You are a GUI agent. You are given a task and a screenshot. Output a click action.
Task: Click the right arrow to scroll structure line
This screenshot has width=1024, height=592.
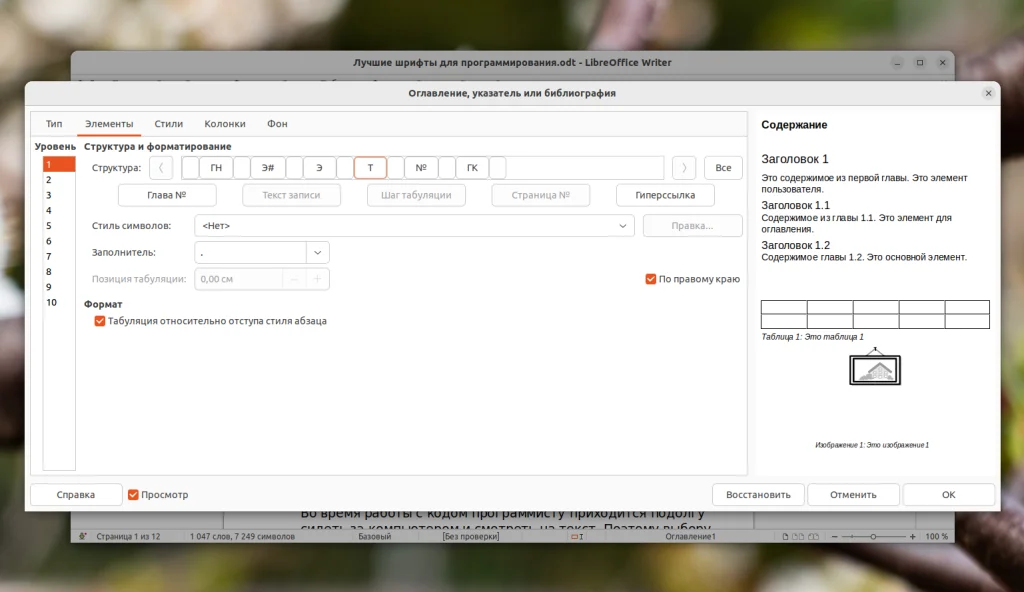pyautogui.click(x=682, y=167)
